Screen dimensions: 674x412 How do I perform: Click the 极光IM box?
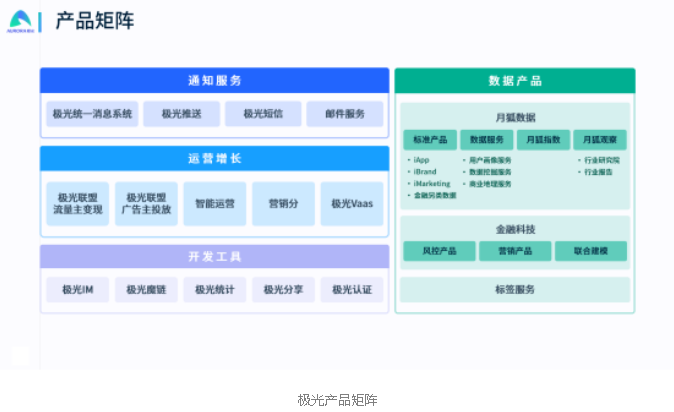coord(78,290)
